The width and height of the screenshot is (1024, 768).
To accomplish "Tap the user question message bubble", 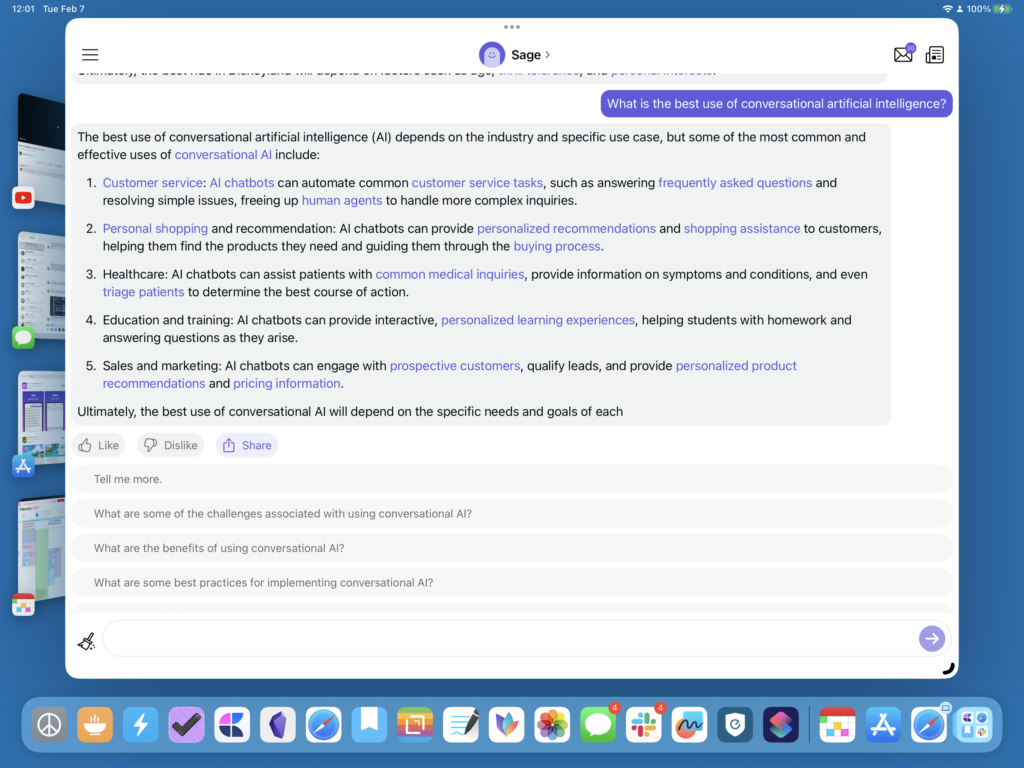I will click(776, 104).
